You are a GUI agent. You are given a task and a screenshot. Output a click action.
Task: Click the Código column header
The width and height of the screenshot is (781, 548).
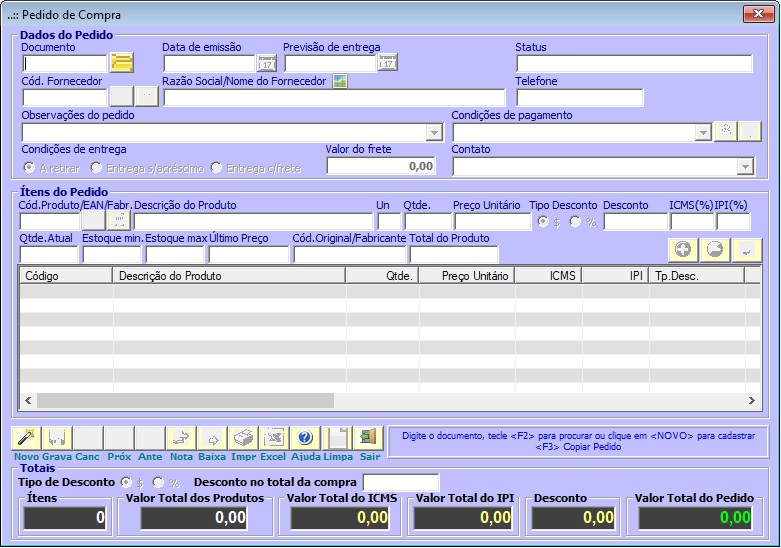66,275
